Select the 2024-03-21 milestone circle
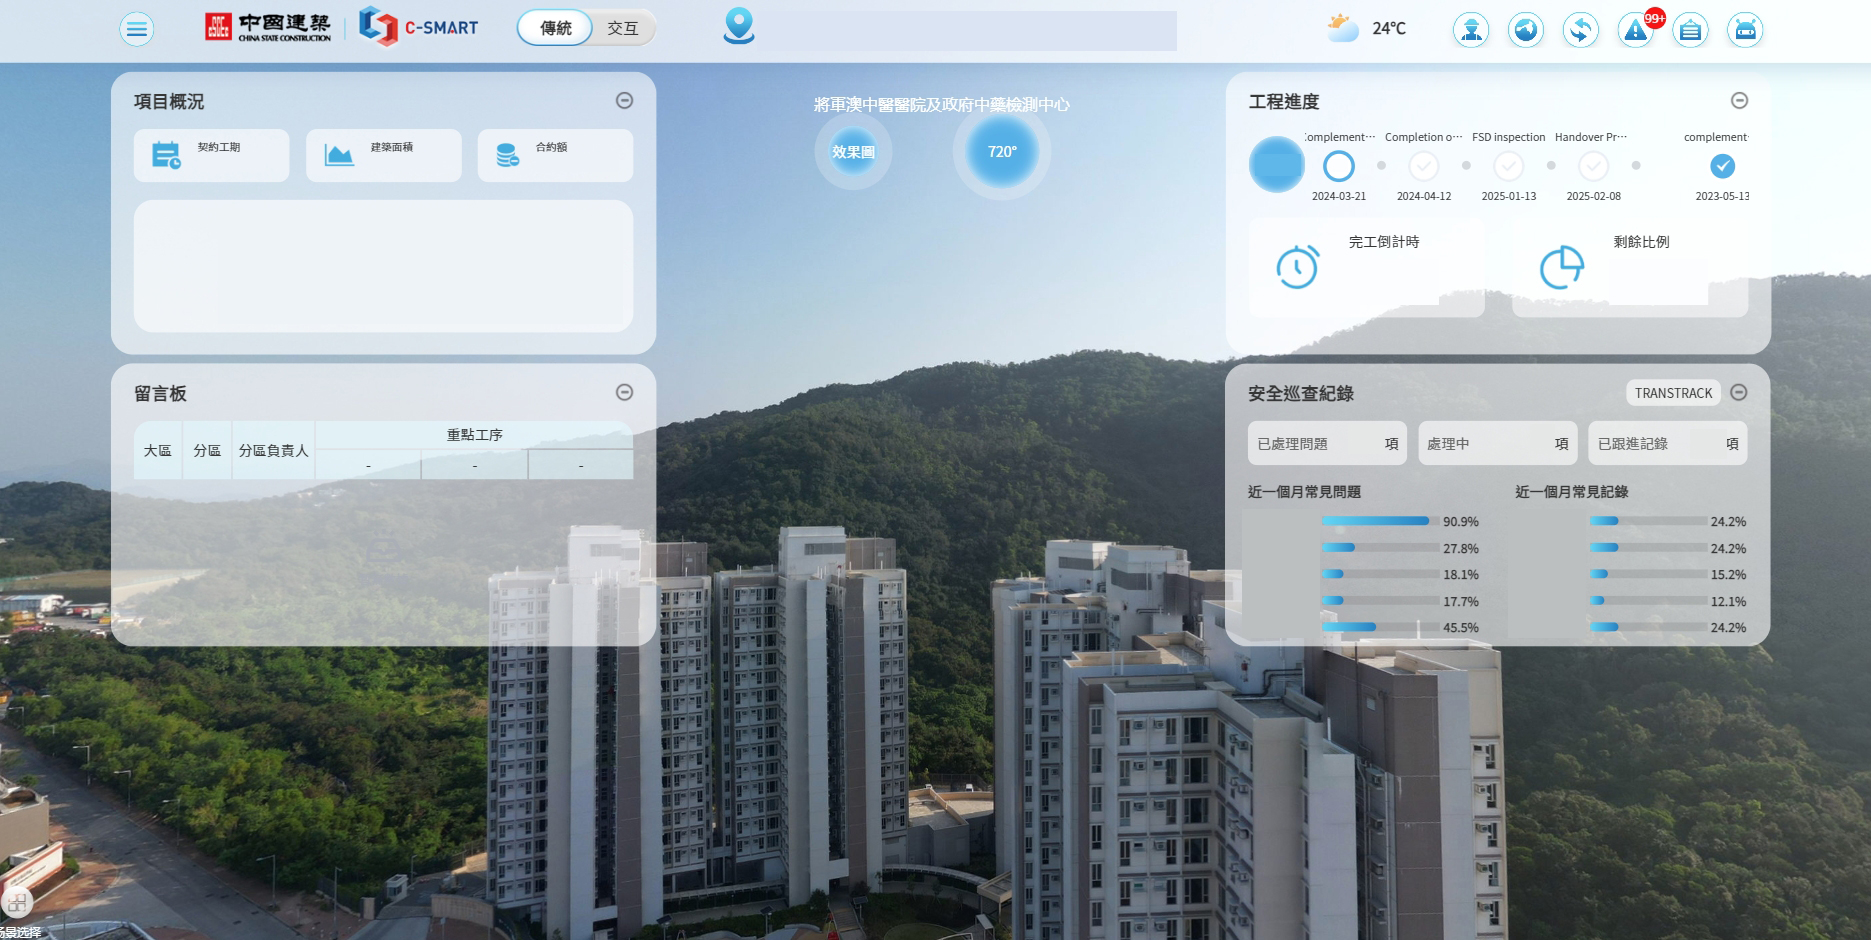Image resolution: width=1871 pixels, height=940 pixels. [1339, 166]
